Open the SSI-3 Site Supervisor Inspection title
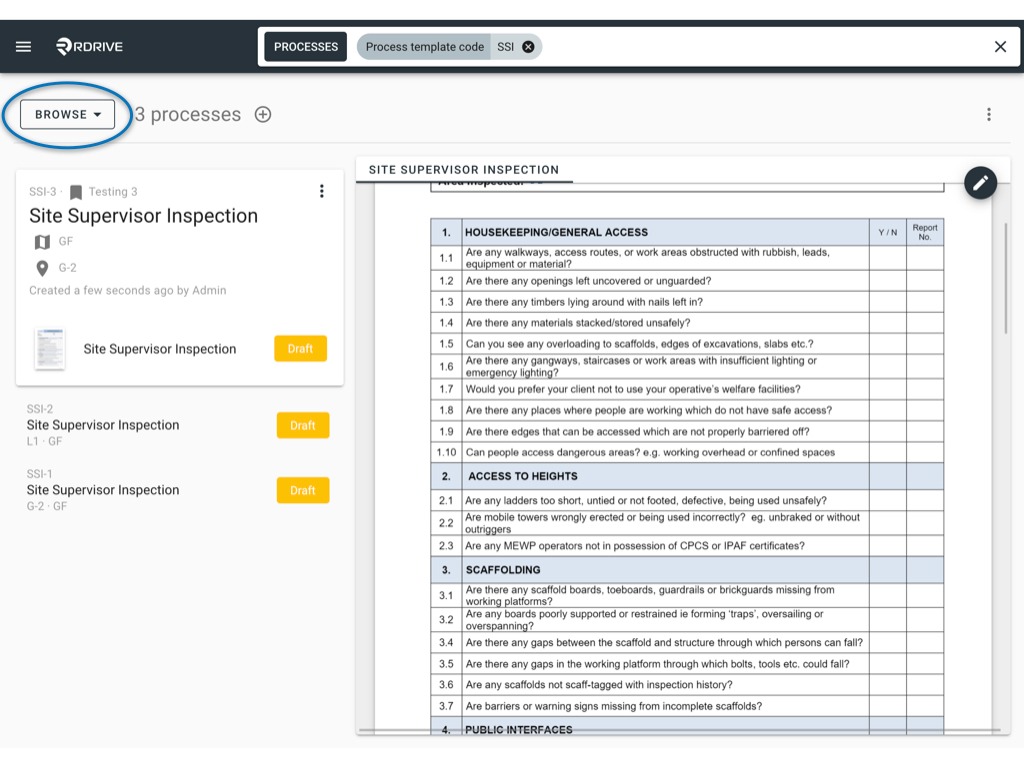The image size is (1024, 768). pyautogui.click(x=144, y=216)
